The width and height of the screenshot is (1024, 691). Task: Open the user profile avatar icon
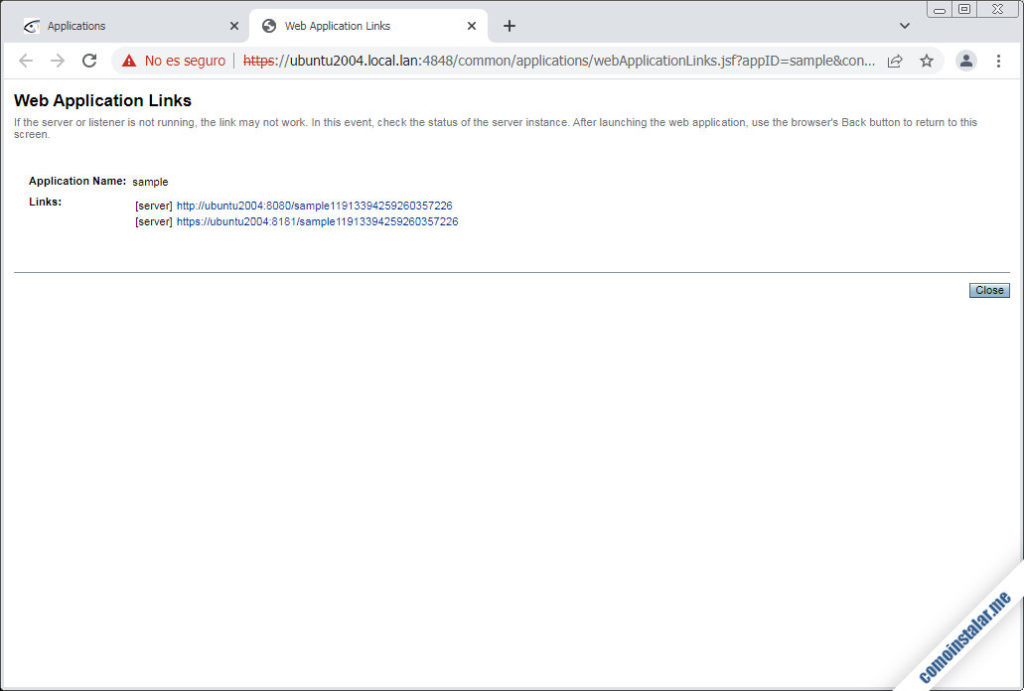tap(966, 61)
